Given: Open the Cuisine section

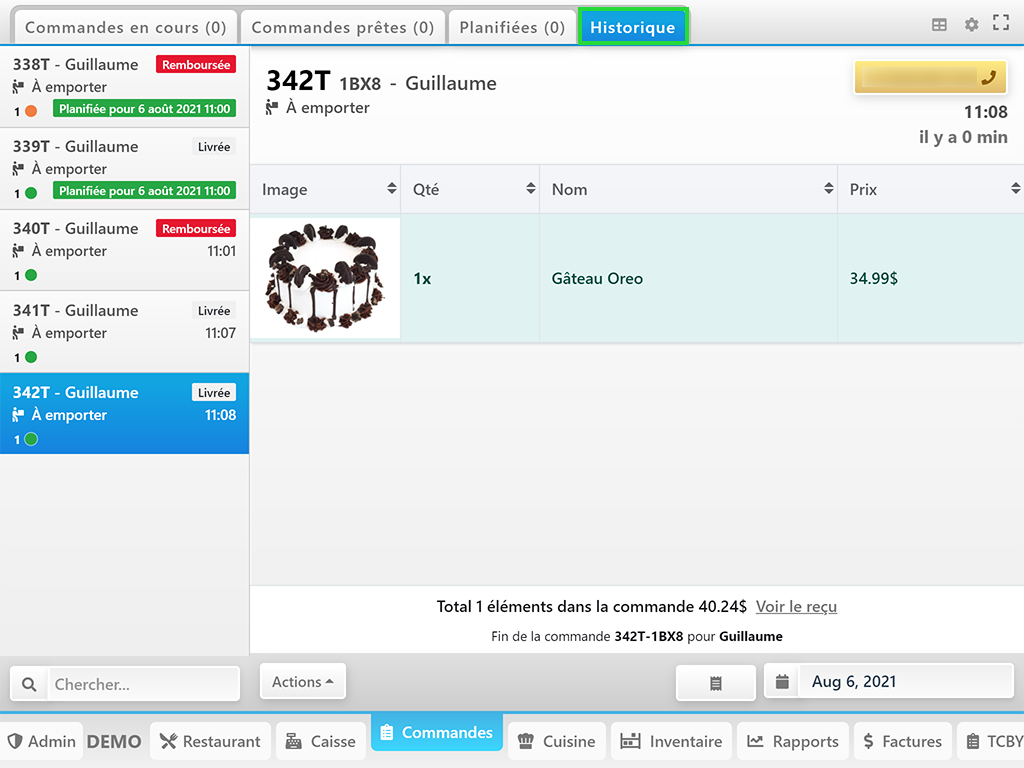Looking at the screenshot, I should pos(557,741).
